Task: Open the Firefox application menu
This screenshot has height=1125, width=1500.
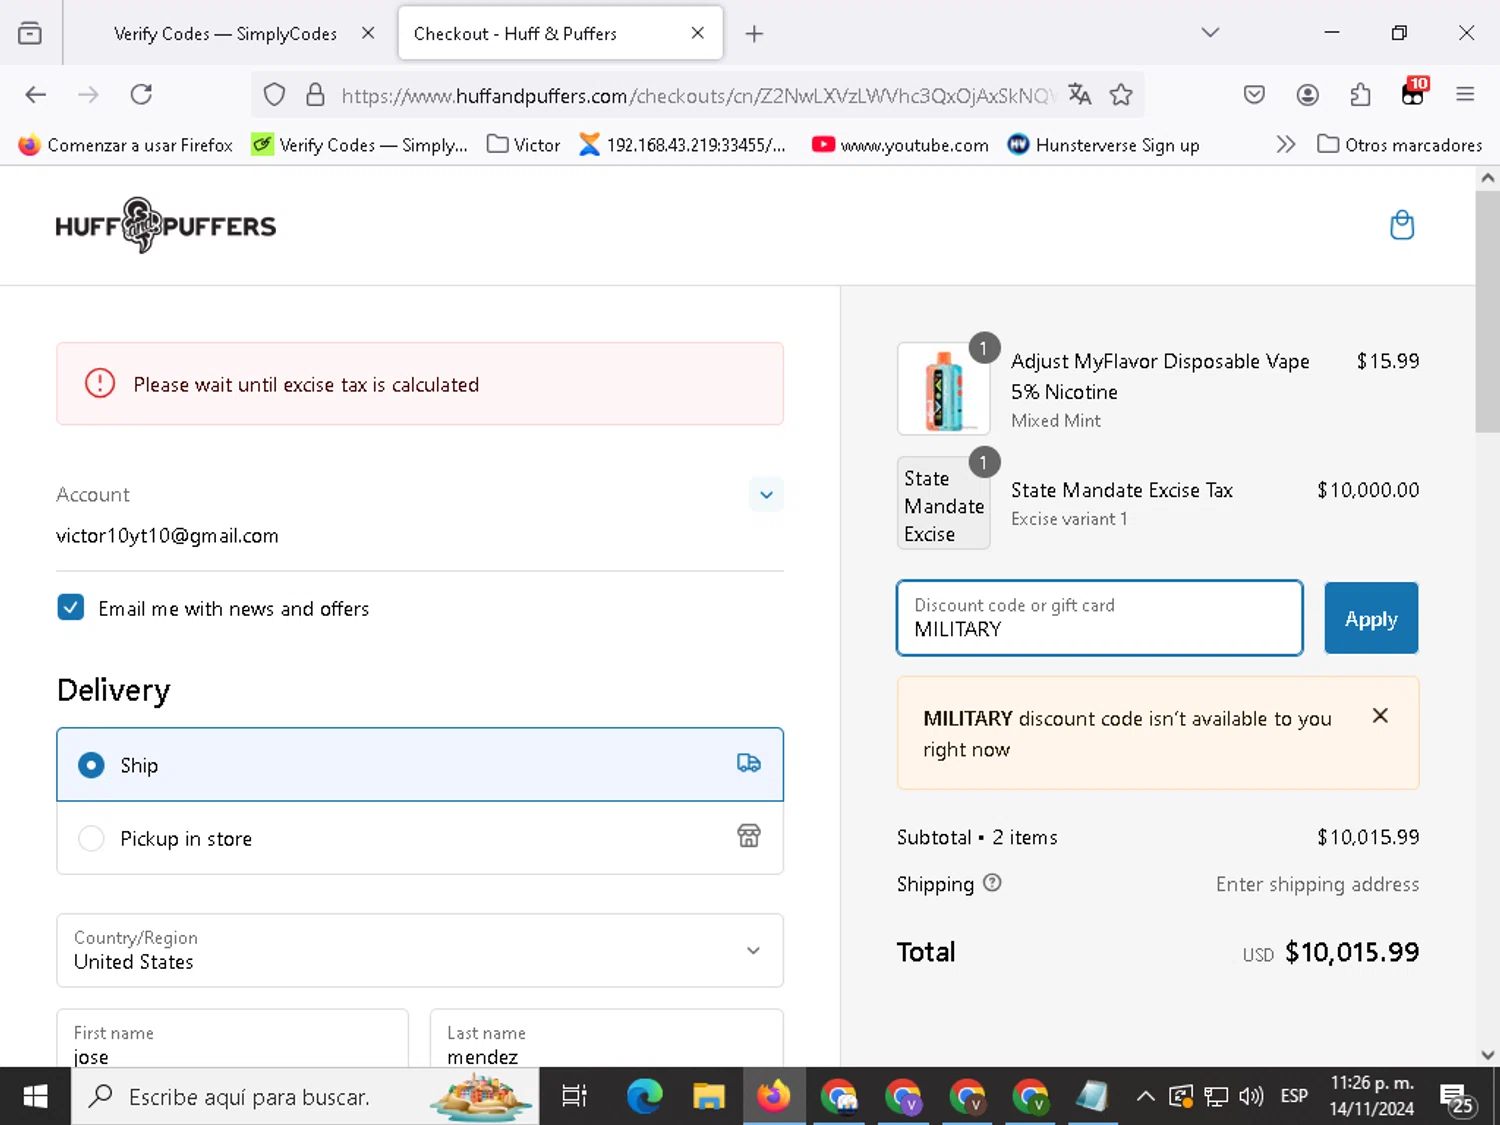Action: [x=1465, y=94]
